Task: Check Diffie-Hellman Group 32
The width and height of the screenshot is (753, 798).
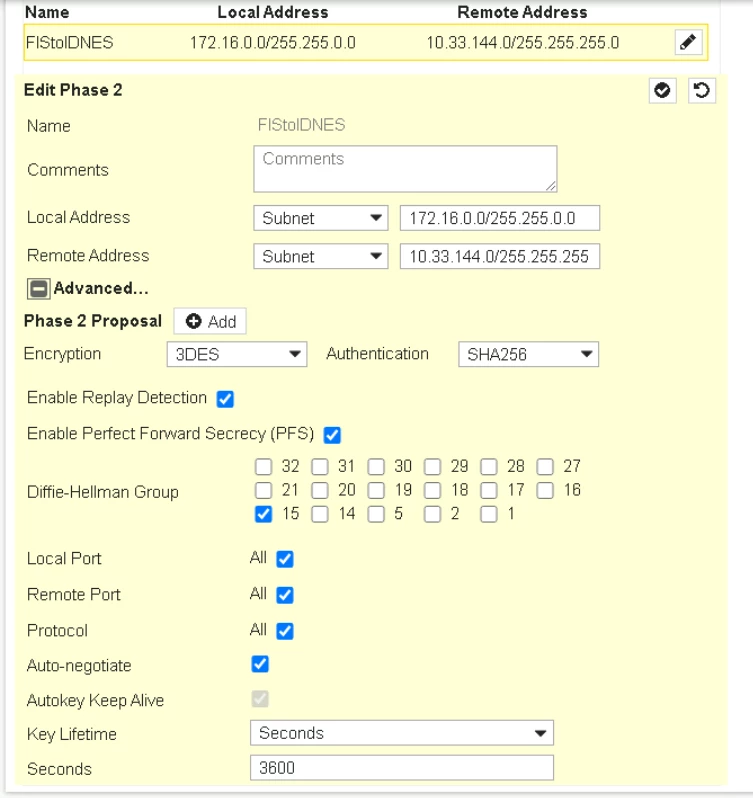Action: (264, 466)
